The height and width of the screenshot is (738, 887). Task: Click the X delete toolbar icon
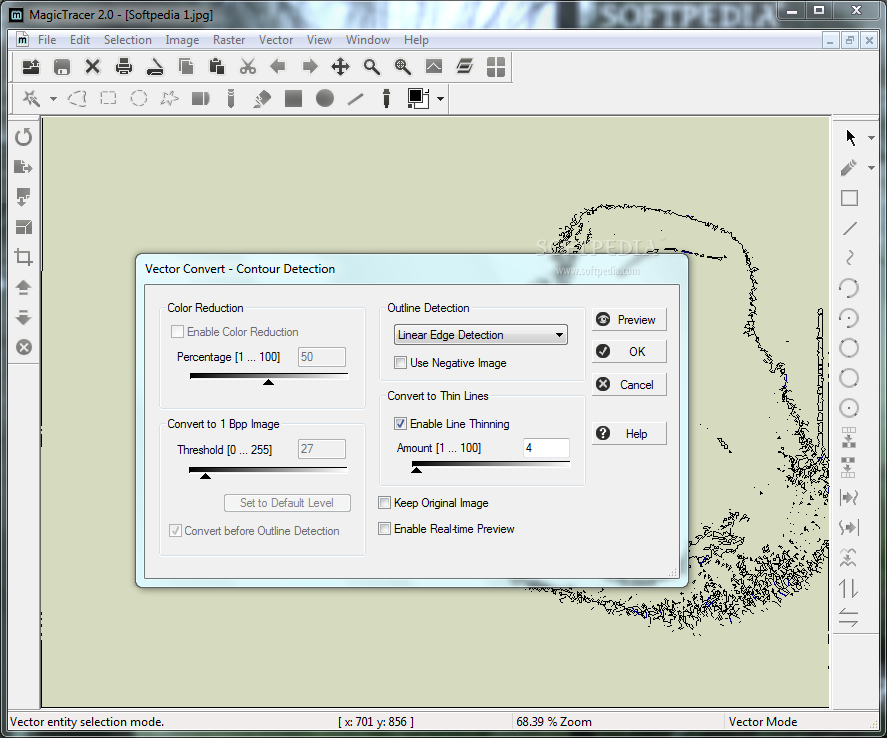coord(93,67)
